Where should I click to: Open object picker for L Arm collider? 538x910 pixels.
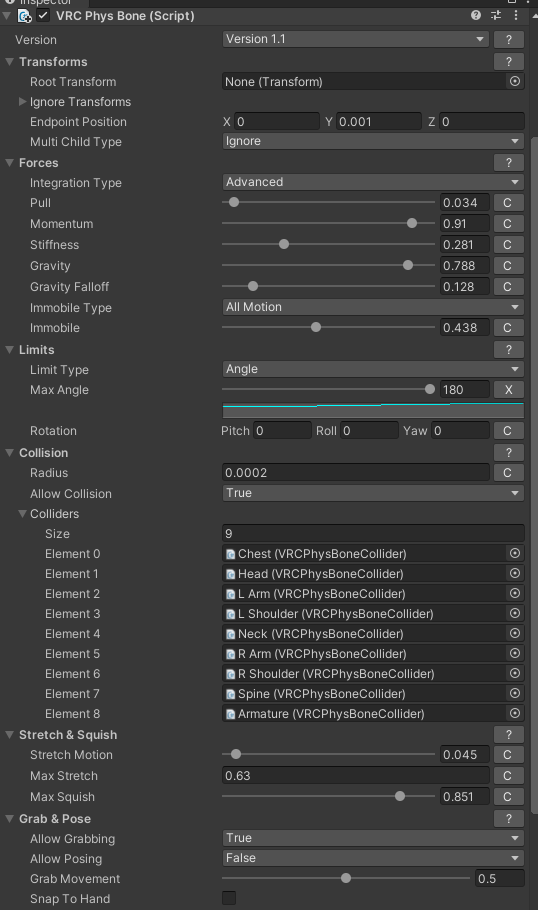click(x=515, y=593)
